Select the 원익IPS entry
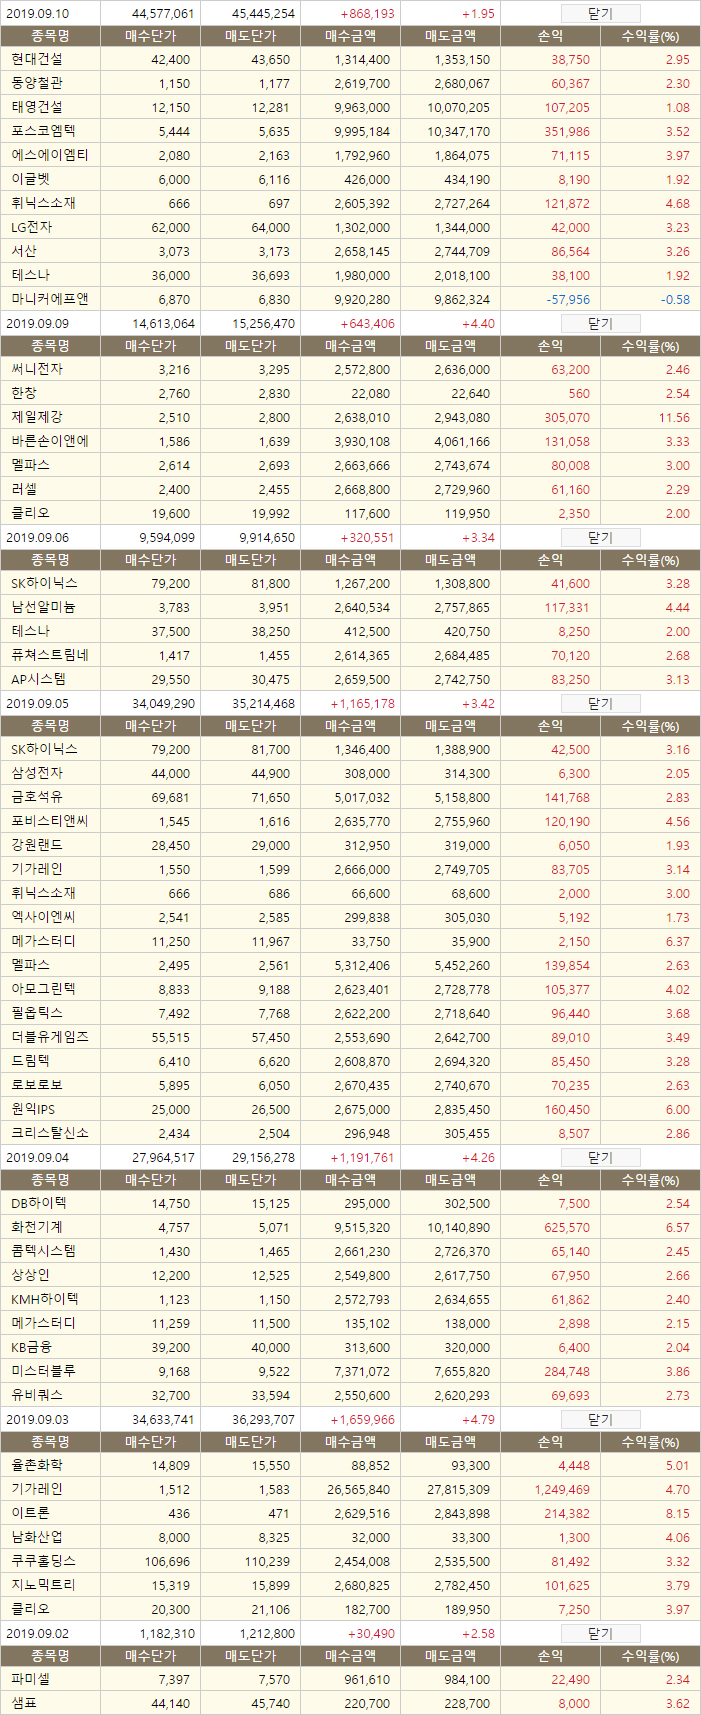This screenshot has width=701, height=1715. click(33, 1109)
